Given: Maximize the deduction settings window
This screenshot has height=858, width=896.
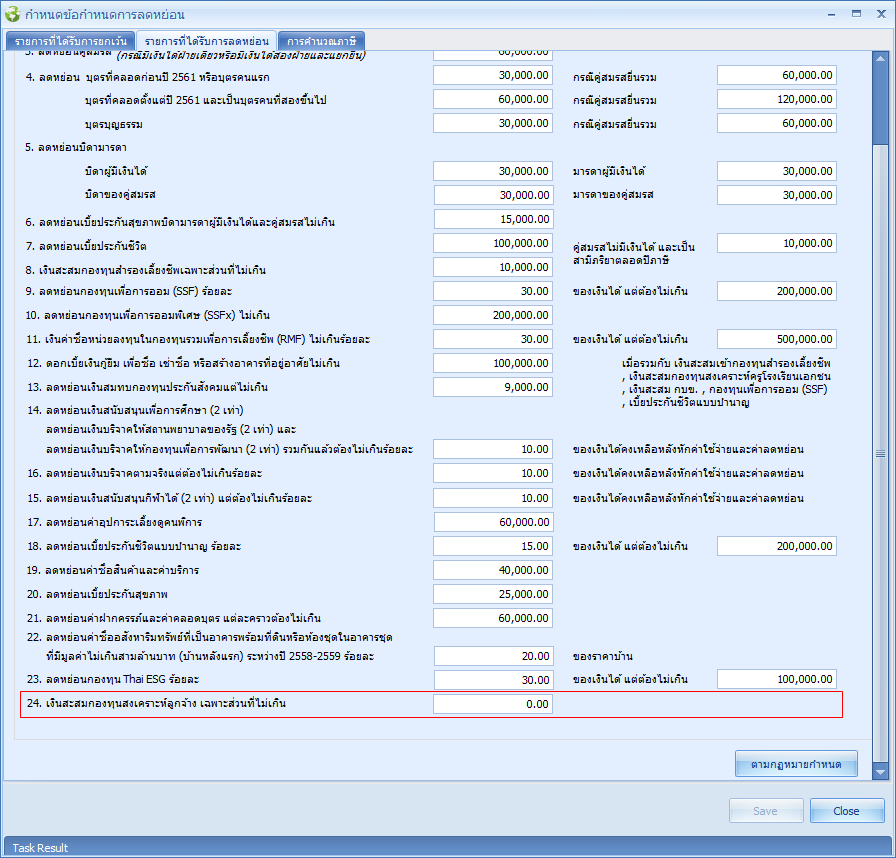Looking at the screenshot, I should point(857,14).
